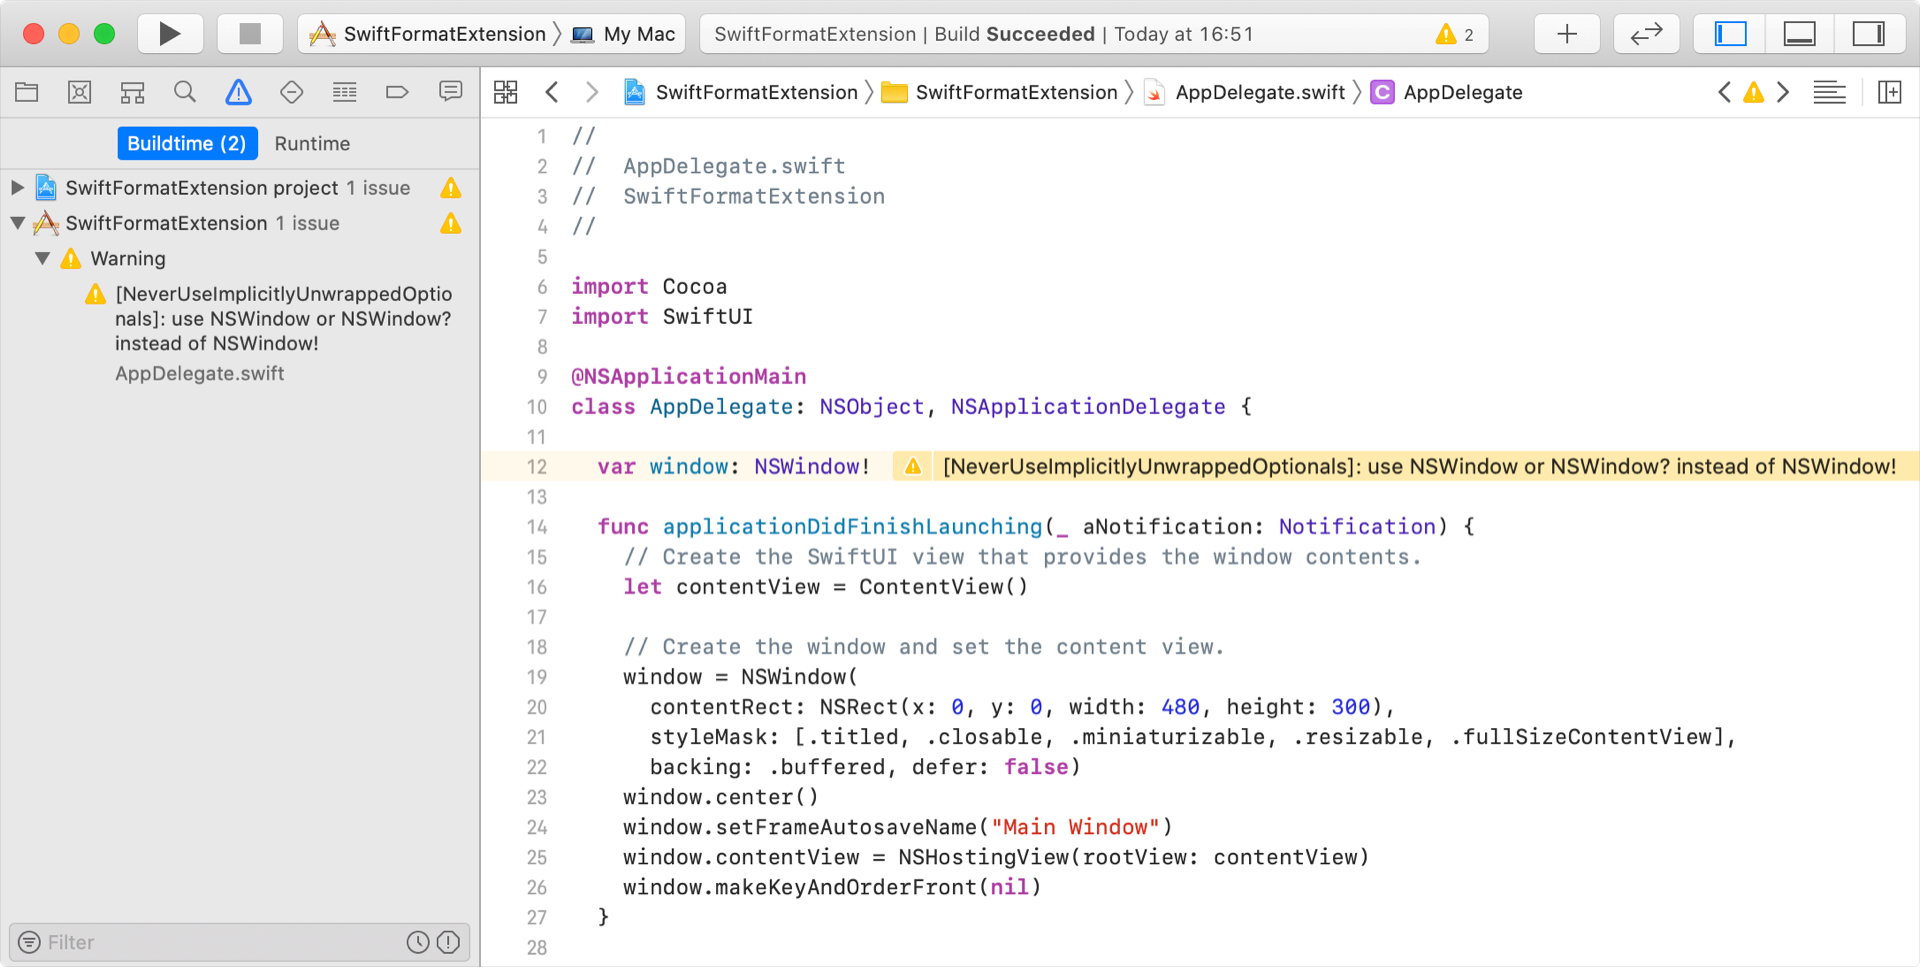Click the adjust editor options icon
Viewport: 1920px width, 968px height.
[1830, 92]
